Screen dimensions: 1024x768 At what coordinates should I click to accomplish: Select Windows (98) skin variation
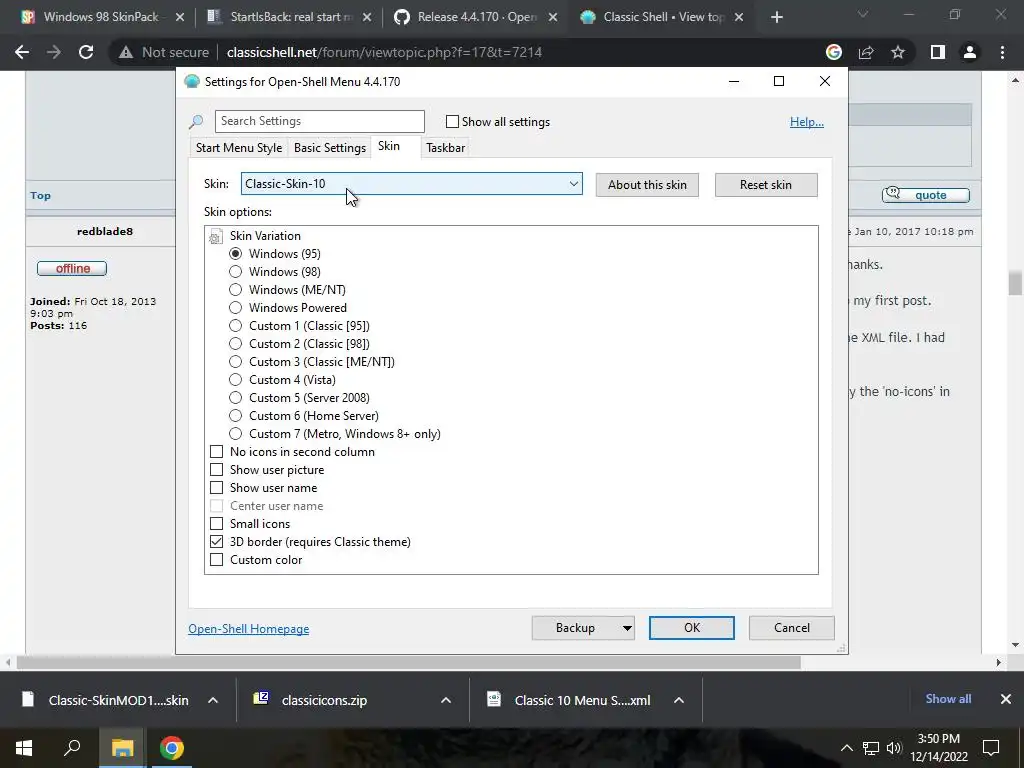pyautogui.click(x=236, y=272)
